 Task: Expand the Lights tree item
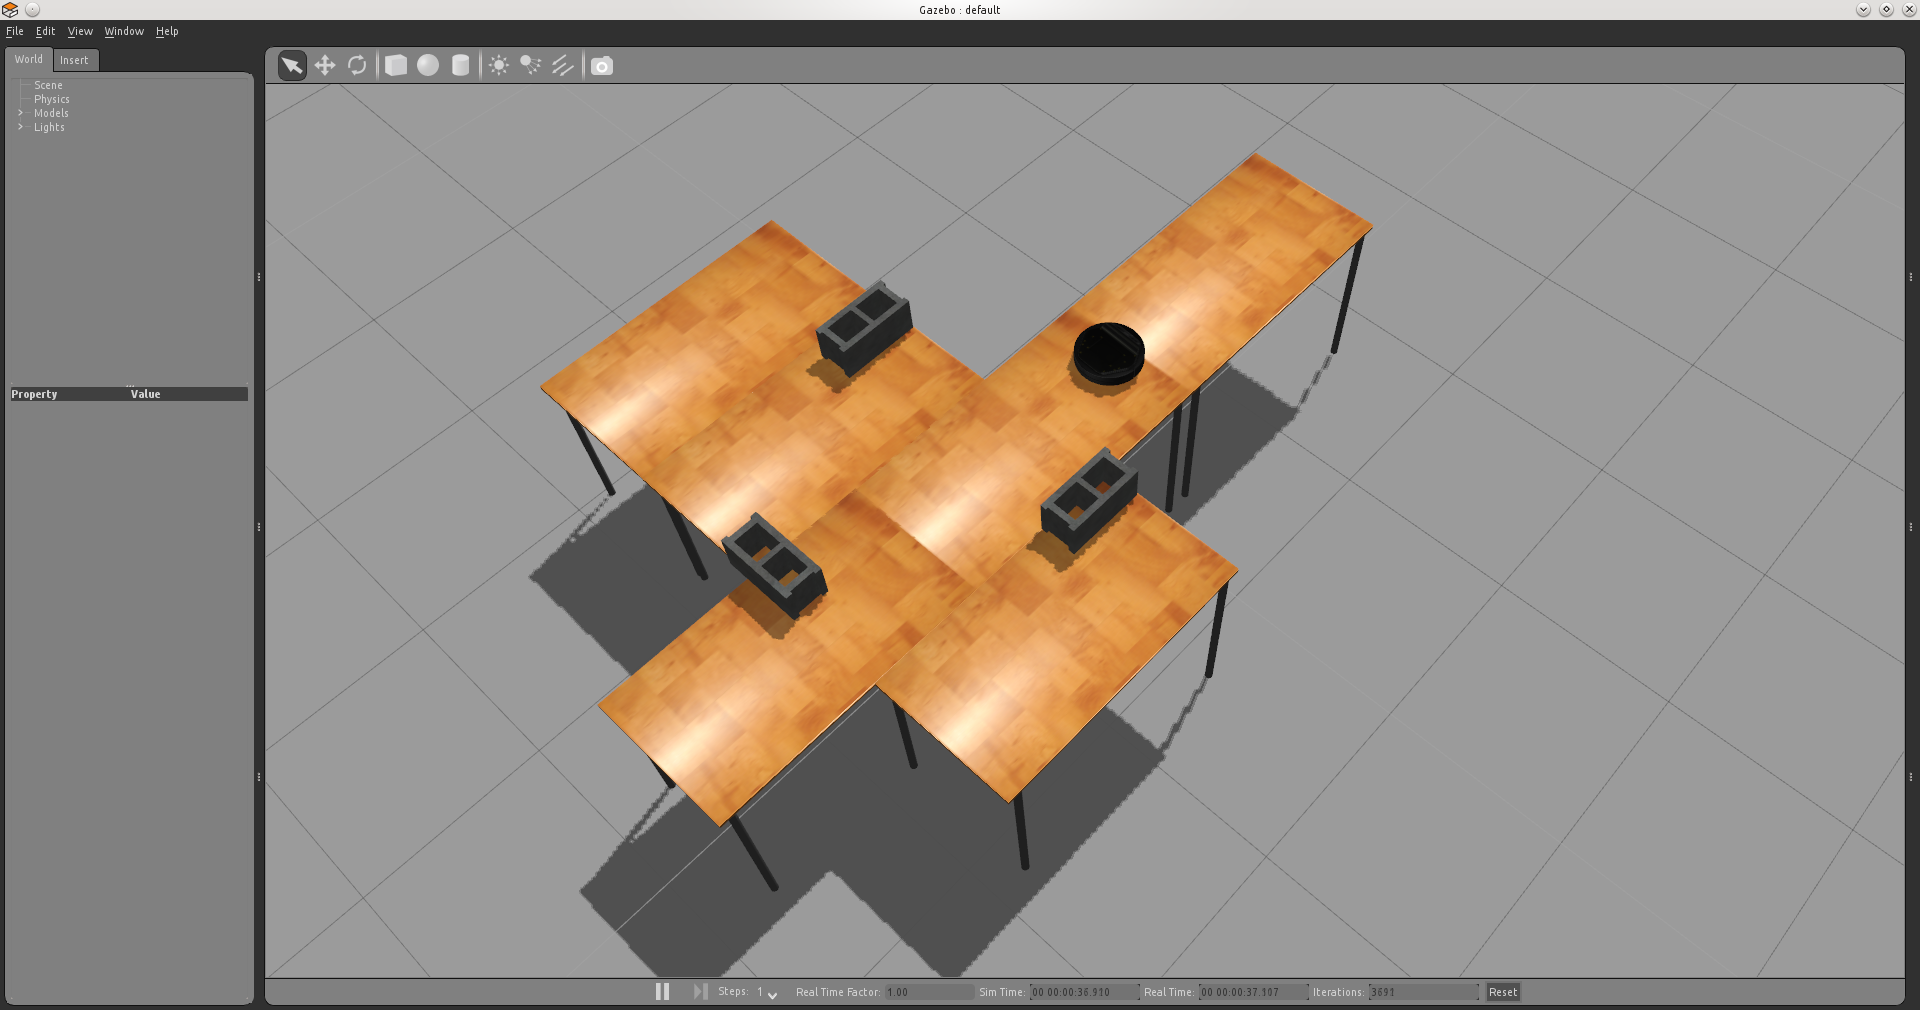(x=20, y=127)
